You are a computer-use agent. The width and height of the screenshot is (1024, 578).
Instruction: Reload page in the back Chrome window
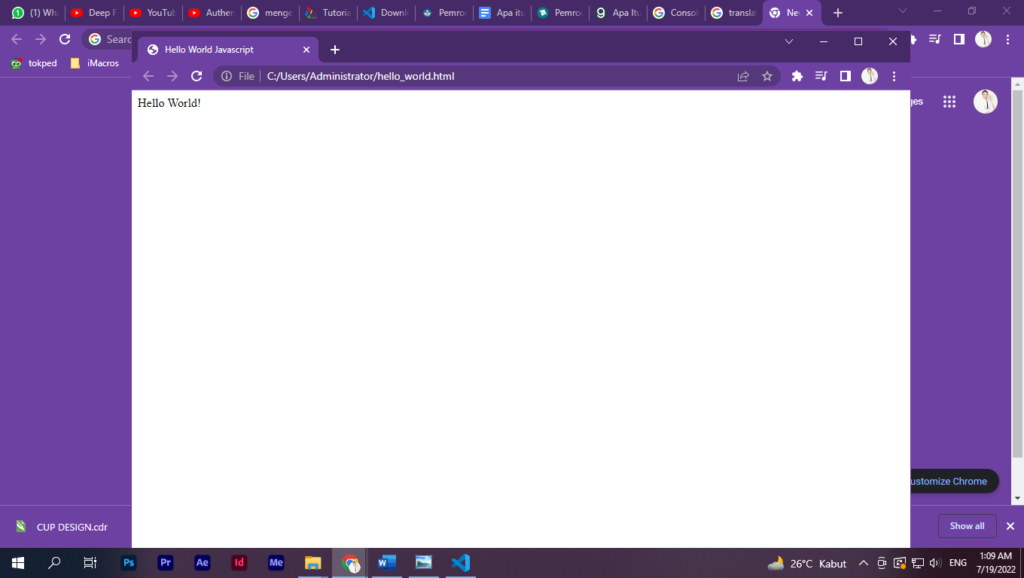(x=65, y=39)
